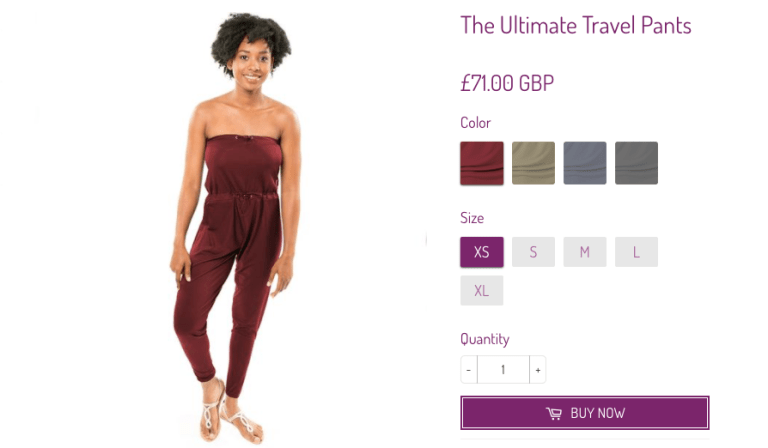The image size is (768, 448).
Task: Choose the olive khaki color swatch
Action: click(x=533, y=163)
